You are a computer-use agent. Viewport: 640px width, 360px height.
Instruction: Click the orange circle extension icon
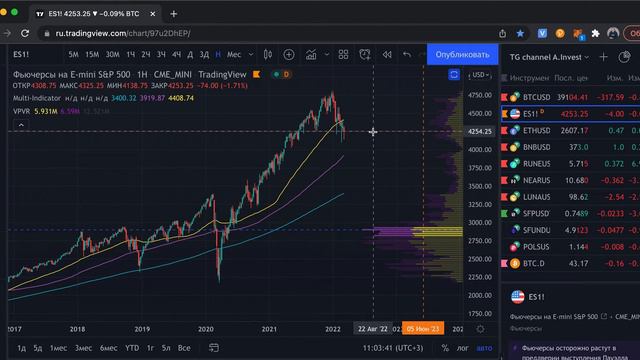tap(560, 33)
